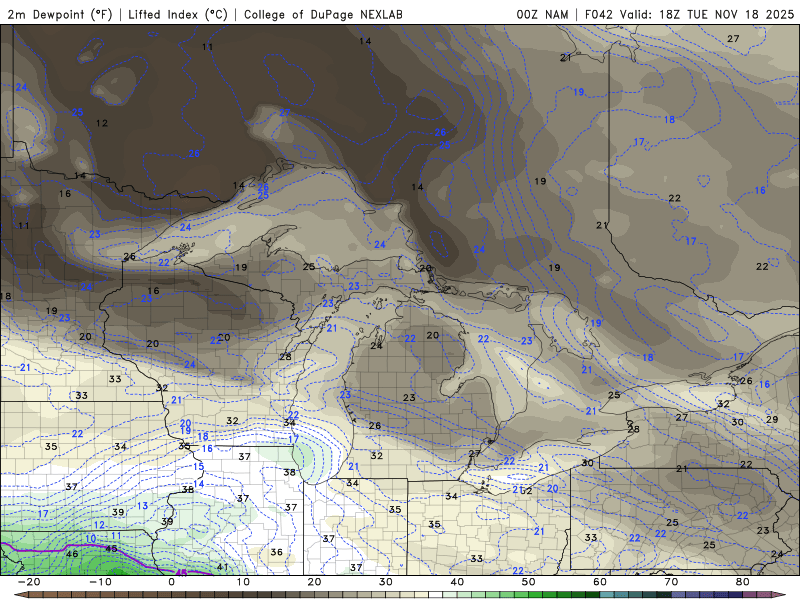Click the "-20" color scale label
Image resolution: width=800 pixels, height=600 pixels.
coord(29,582)
